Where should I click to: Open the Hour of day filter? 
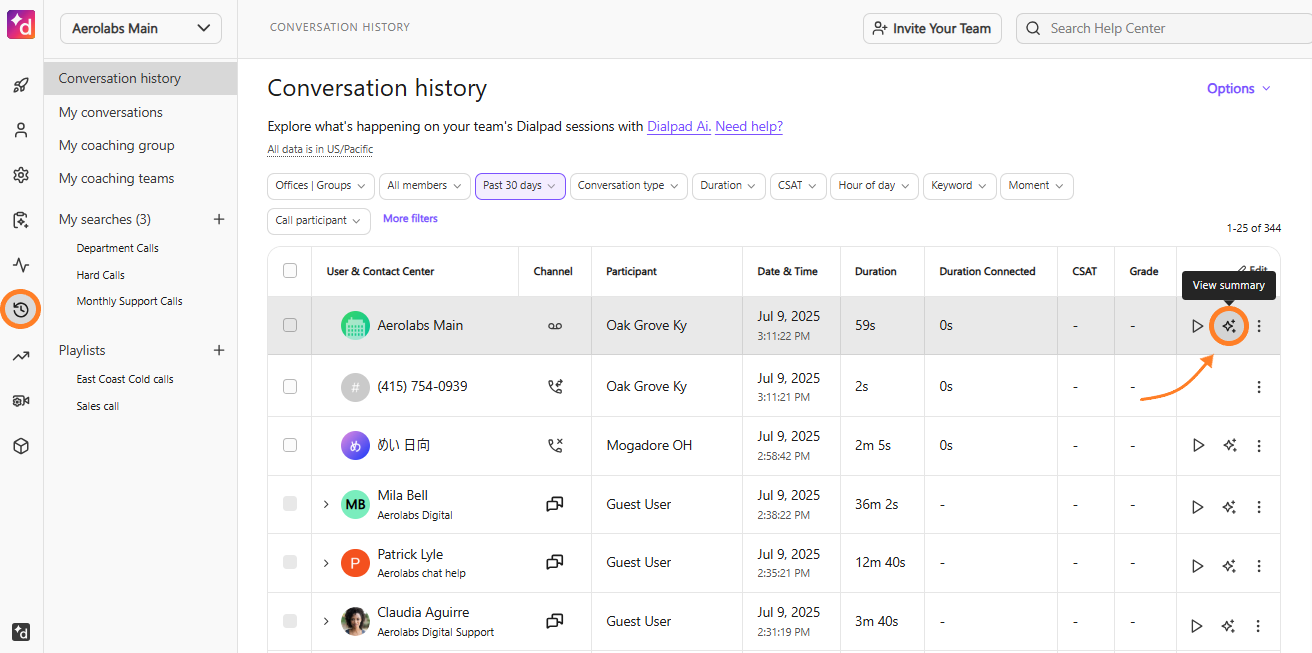pos(874,186)
